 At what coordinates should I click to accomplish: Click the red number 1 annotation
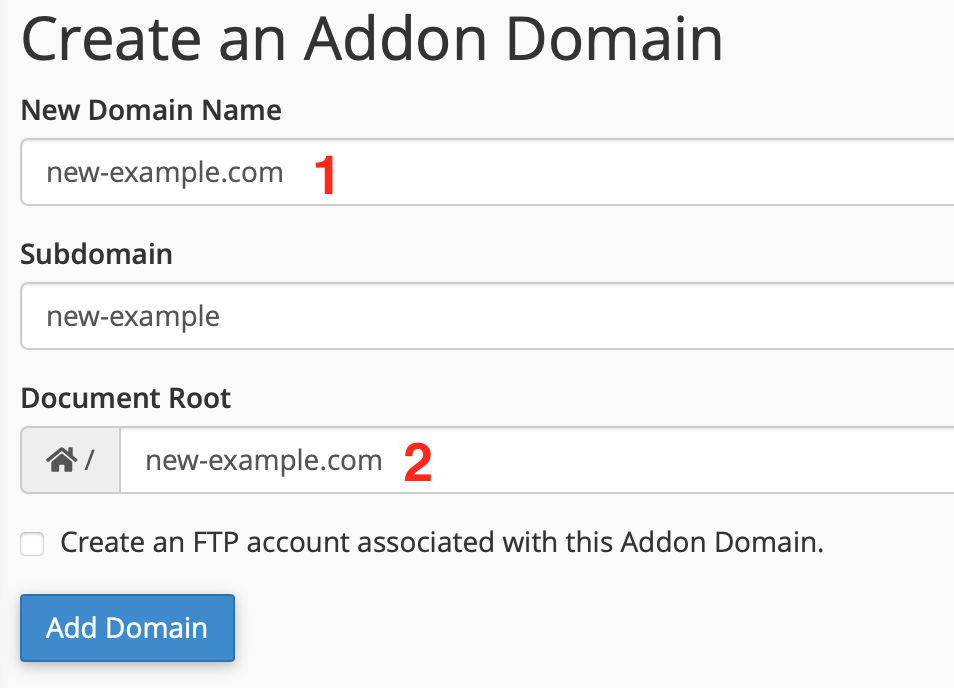(325, 175)
